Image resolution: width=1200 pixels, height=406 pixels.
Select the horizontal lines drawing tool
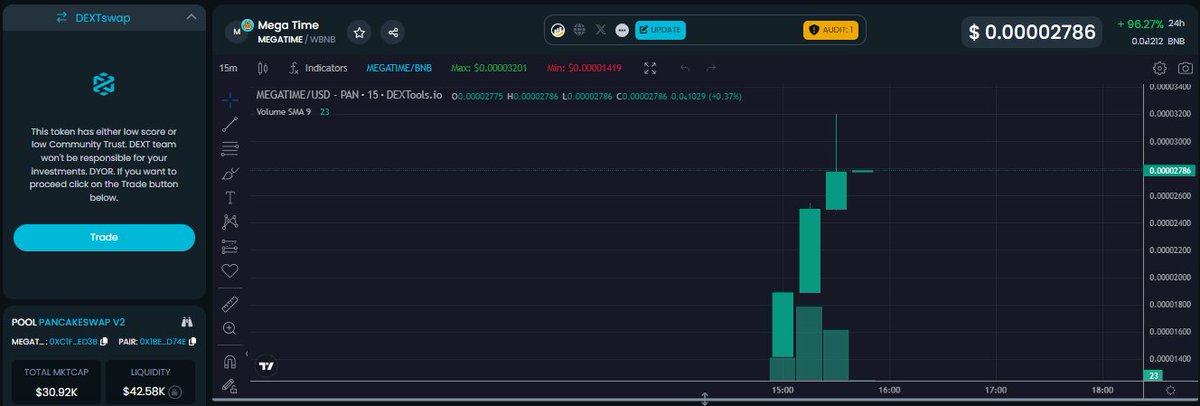coord(230,149)
